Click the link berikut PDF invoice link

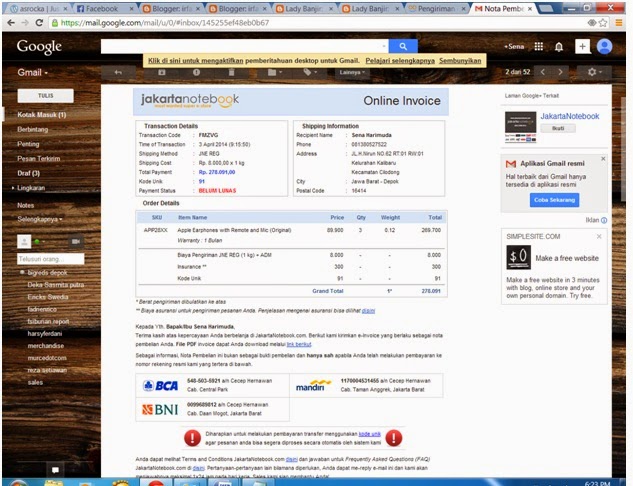299,344
